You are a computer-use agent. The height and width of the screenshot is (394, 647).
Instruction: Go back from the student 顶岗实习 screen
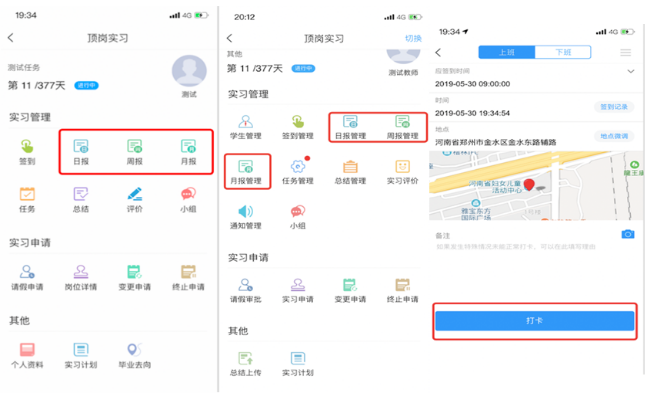tap(11, 38)
